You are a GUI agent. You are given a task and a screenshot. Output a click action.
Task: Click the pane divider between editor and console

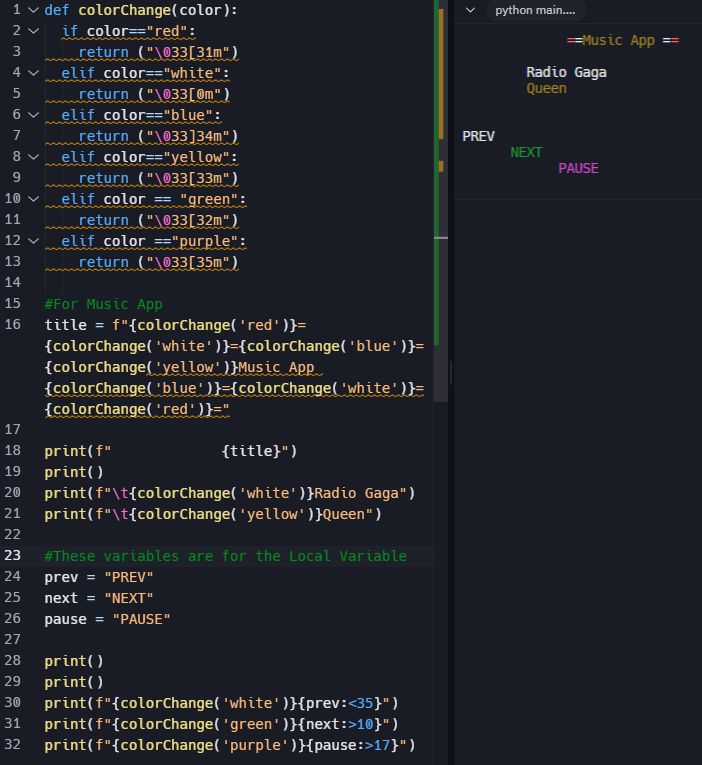[x=451, y=374]
